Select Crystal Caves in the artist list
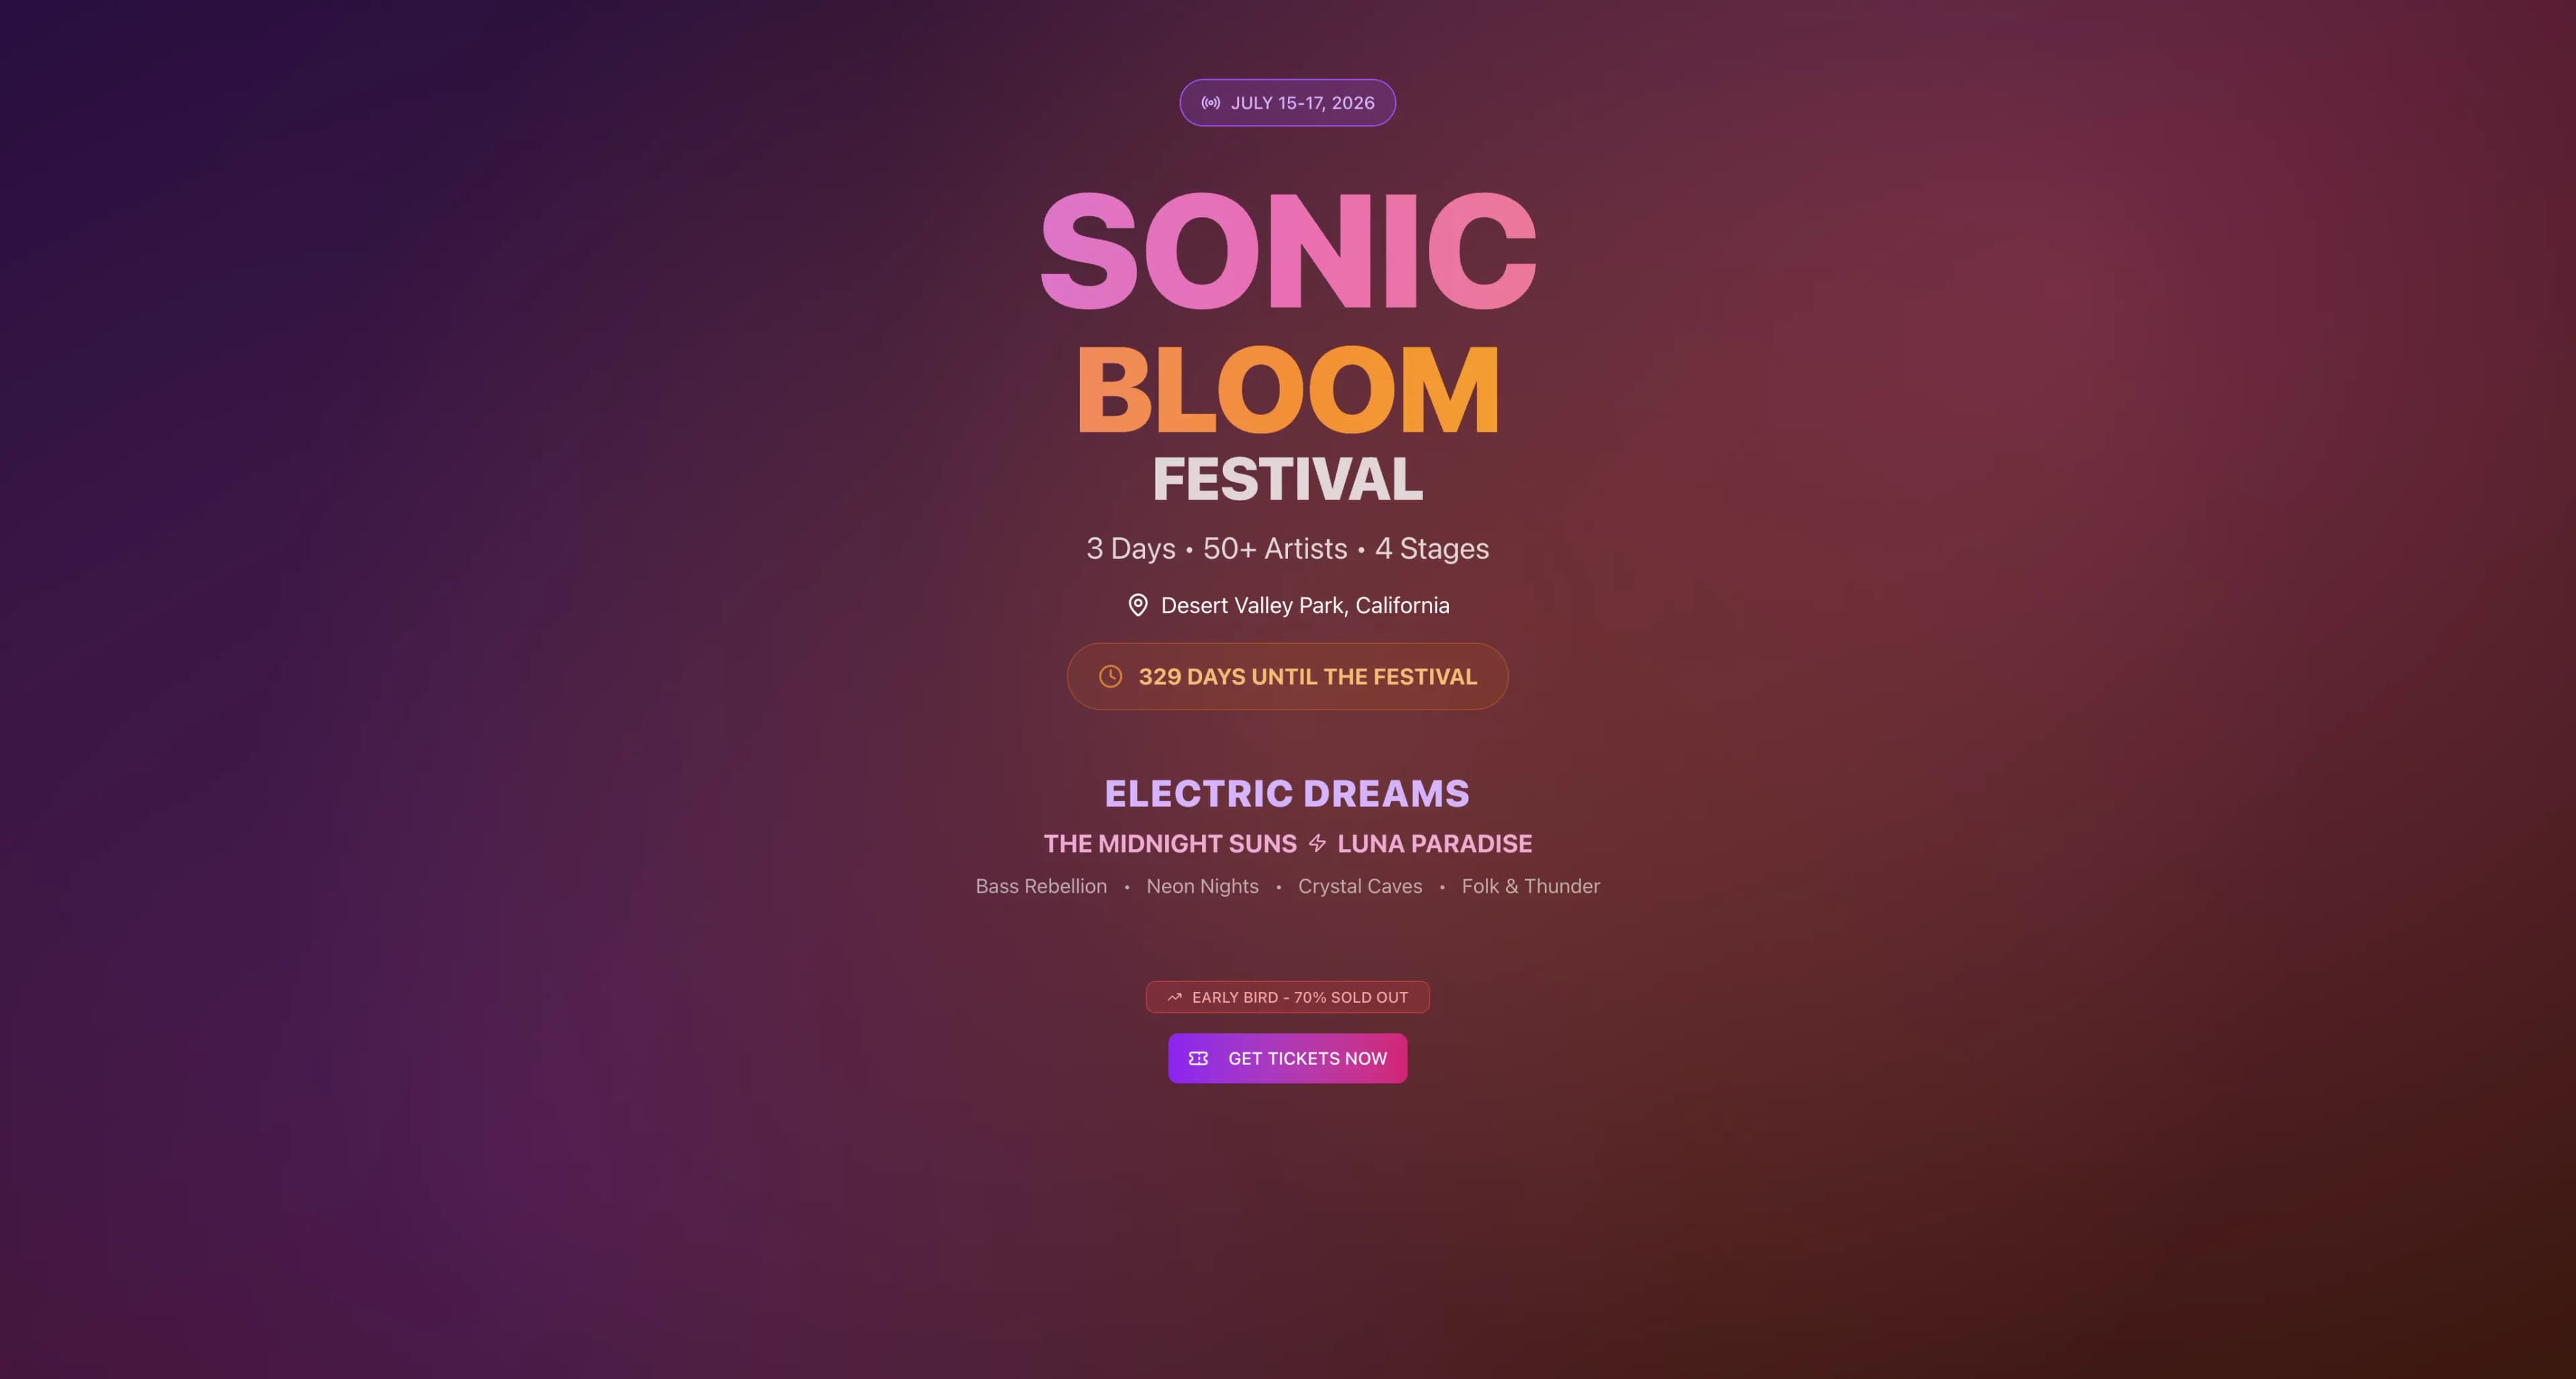Viewport: 2576px width, 1379px height. 1360,886
